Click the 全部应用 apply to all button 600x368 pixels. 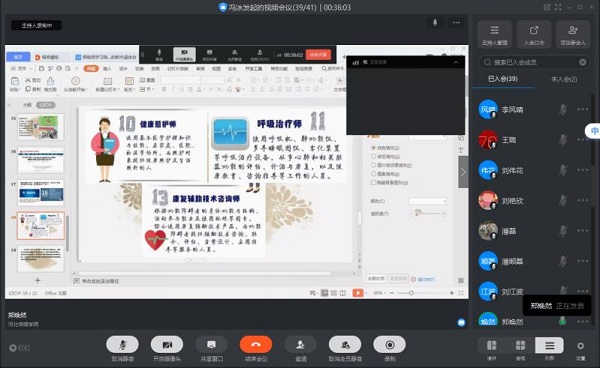click(376, 279)
